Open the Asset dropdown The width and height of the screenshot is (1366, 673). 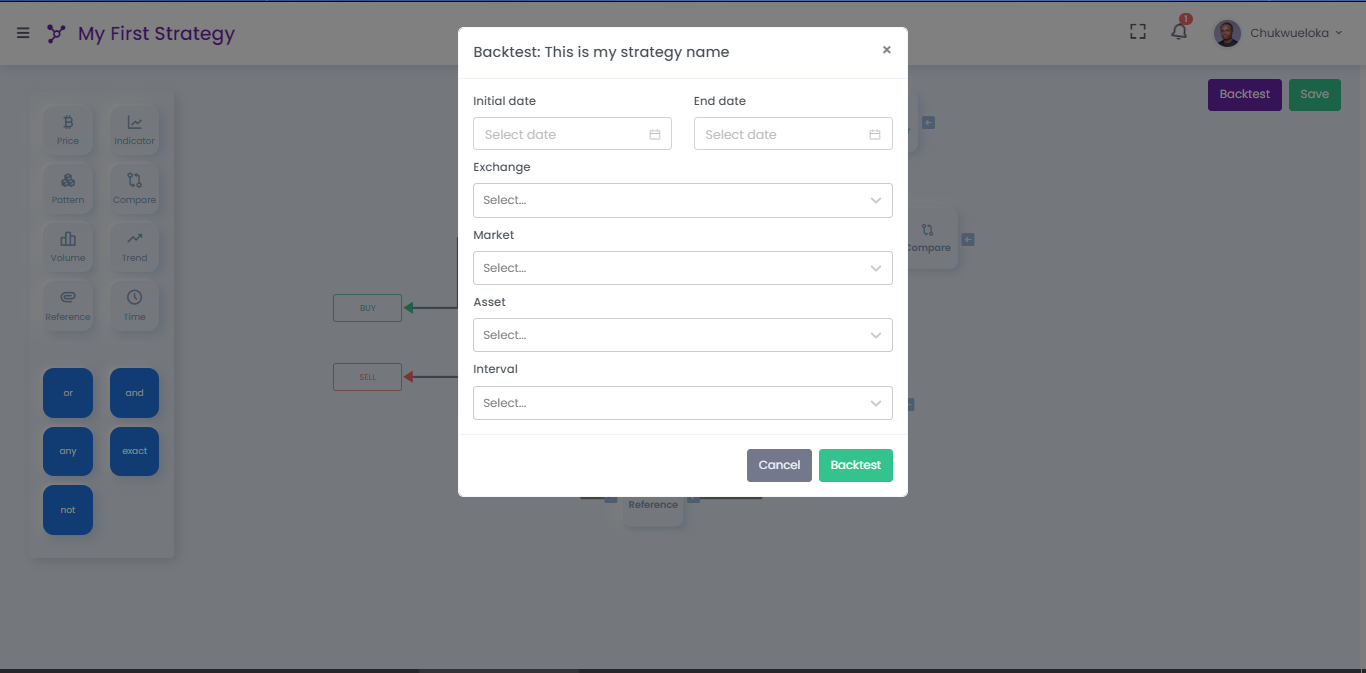pyautogui.click(x=683, y=335)
